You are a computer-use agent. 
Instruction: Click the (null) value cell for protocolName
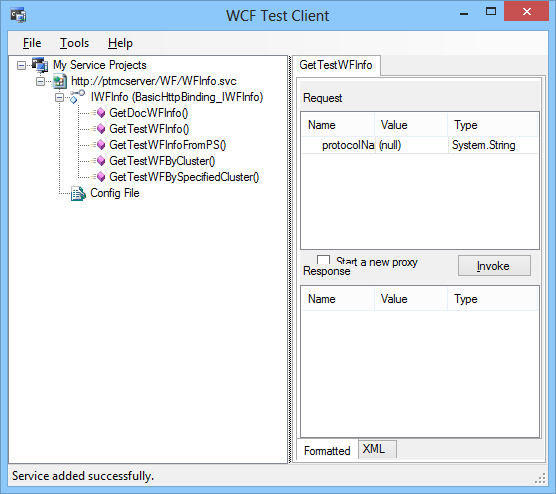coord(411,145)
